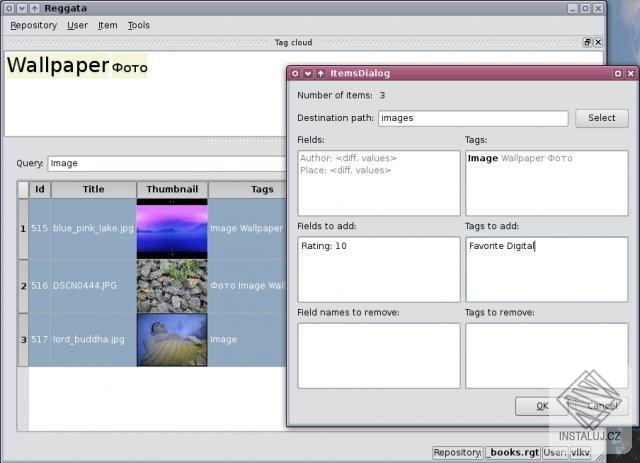Viewport: 640px width, 463px height.
Task: Open Reggata window menu icon
Action: click(9, 8)
